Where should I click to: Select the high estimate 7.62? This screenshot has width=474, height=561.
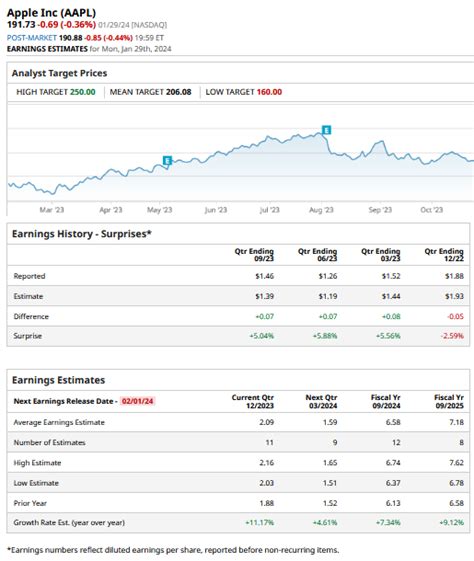[456, 463]
